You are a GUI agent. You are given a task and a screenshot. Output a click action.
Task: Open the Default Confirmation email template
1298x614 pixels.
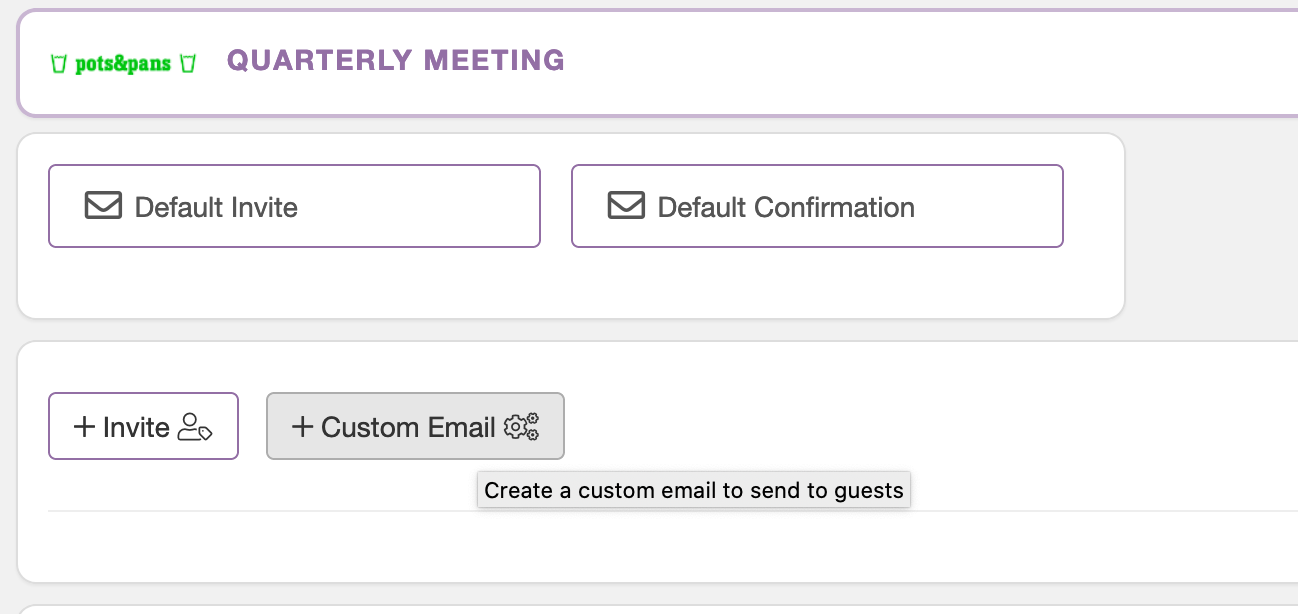(817, 206)
